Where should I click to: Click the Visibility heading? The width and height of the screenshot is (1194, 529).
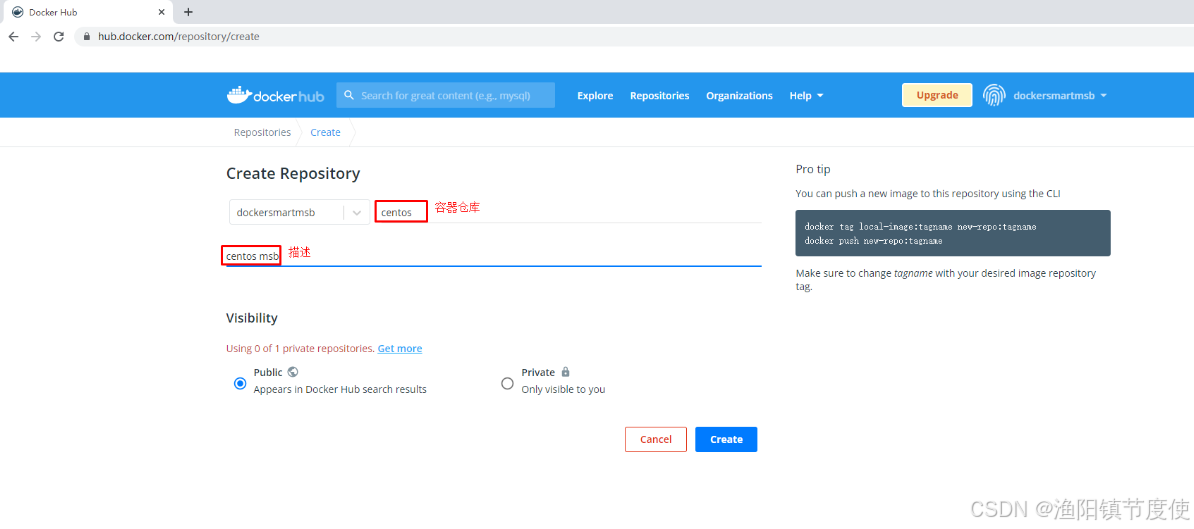pos(252,317)
